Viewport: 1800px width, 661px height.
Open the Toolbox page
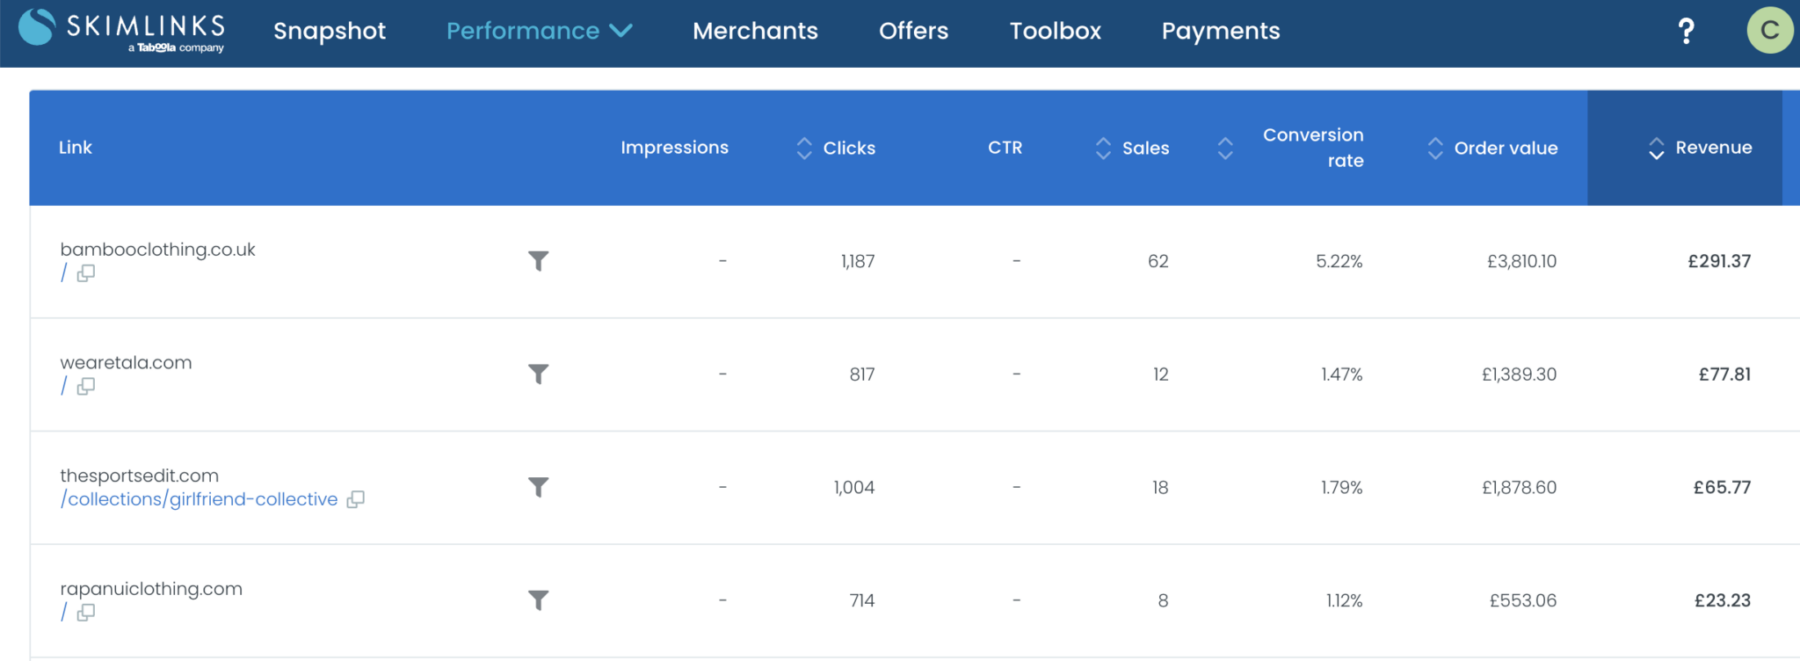click(x=1055, y=31)
